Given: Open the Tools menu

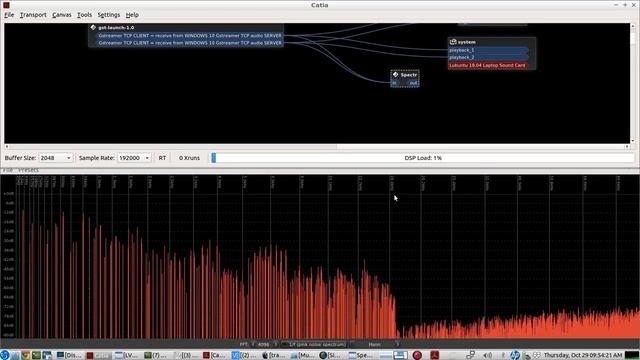Looking at the screenshot, I should pyautogui.click(x=84, y=15).
